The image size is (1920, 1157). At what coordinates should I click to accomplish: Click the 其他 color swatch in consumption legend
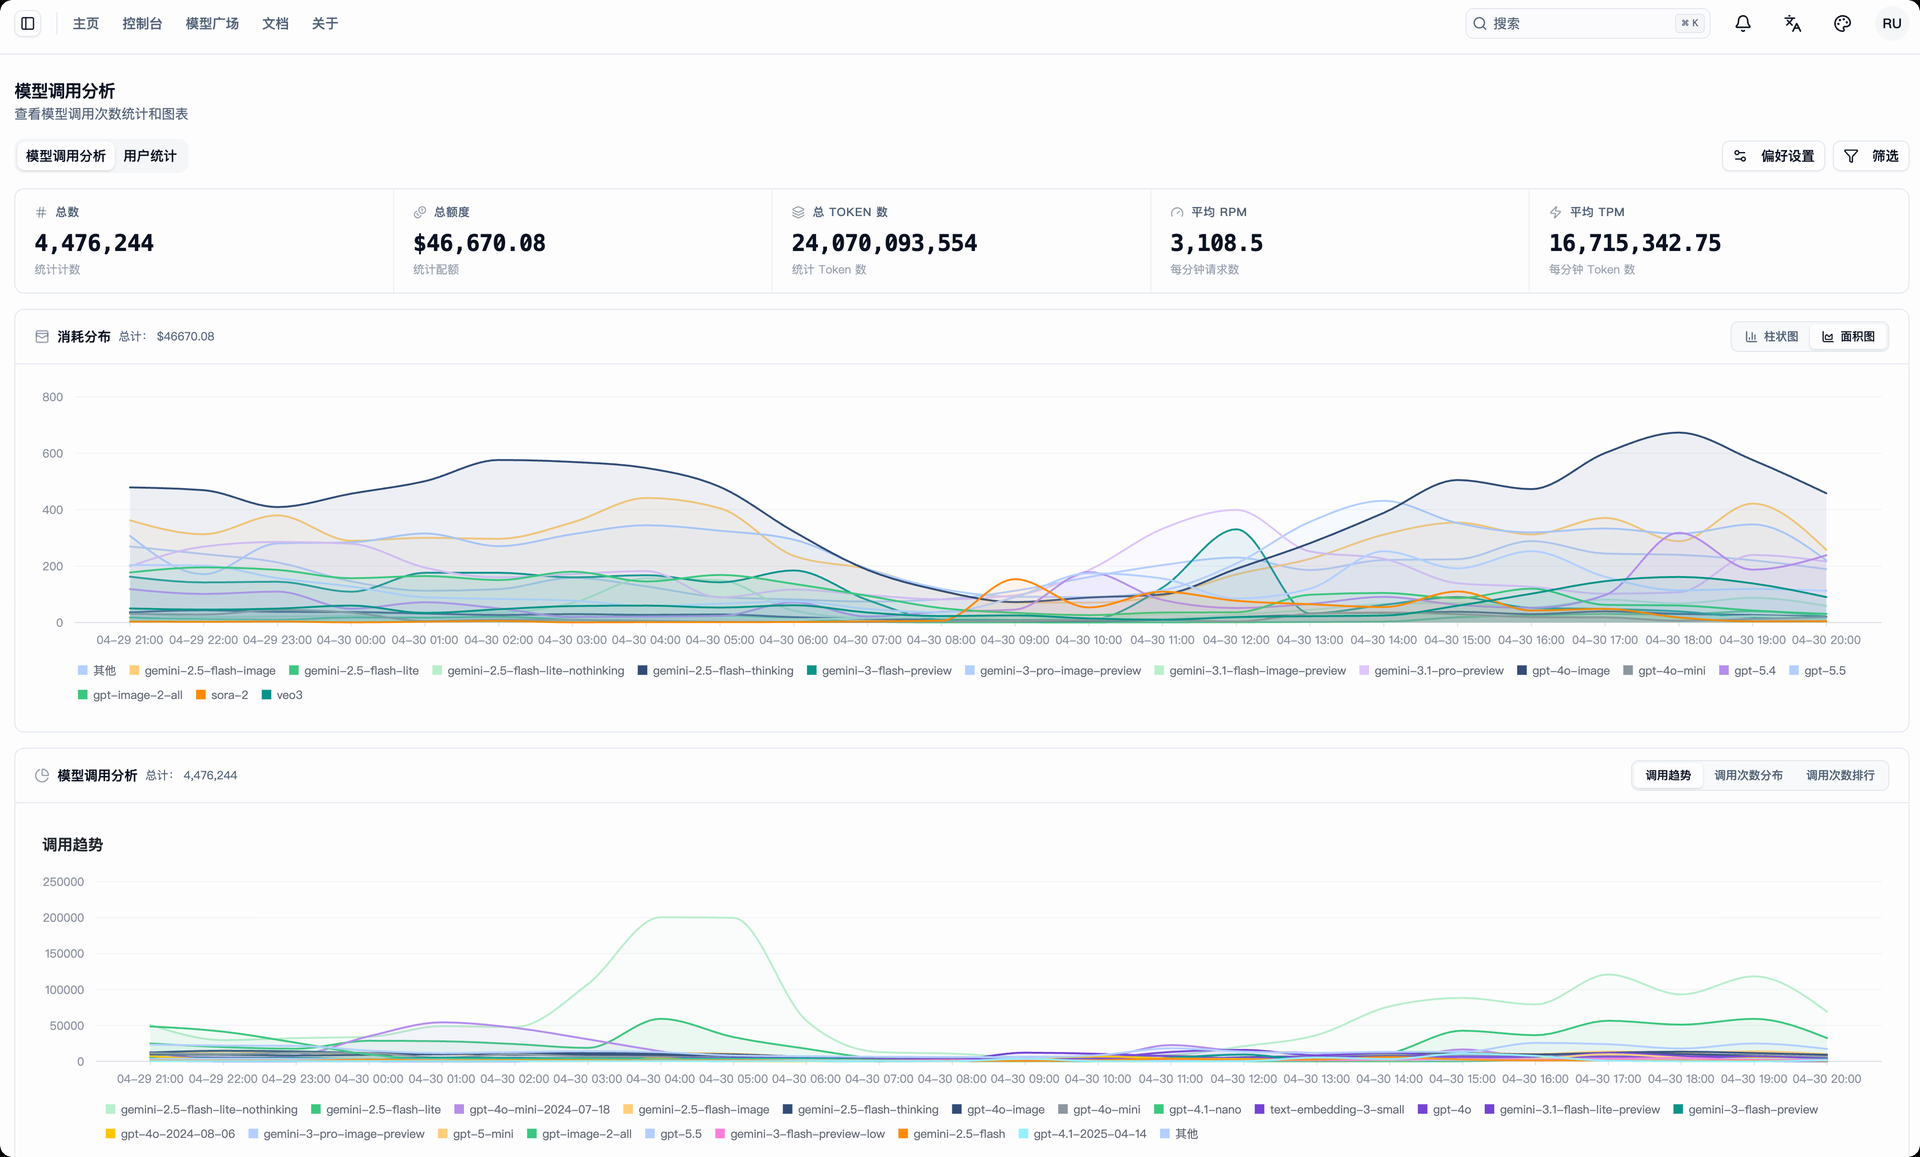click(83, 671)
